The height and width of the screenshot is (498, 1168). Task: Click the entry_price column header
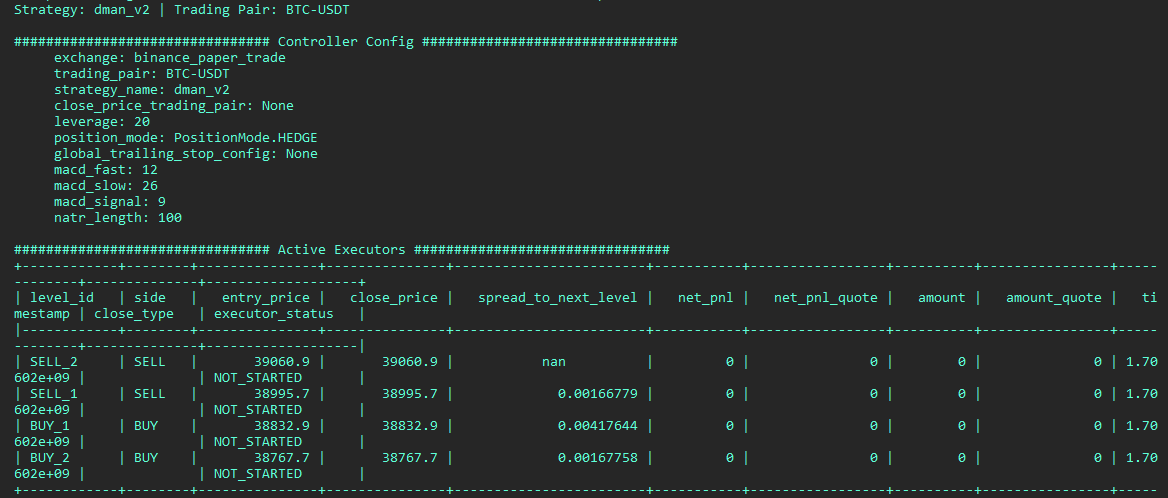tap(266, 298)
